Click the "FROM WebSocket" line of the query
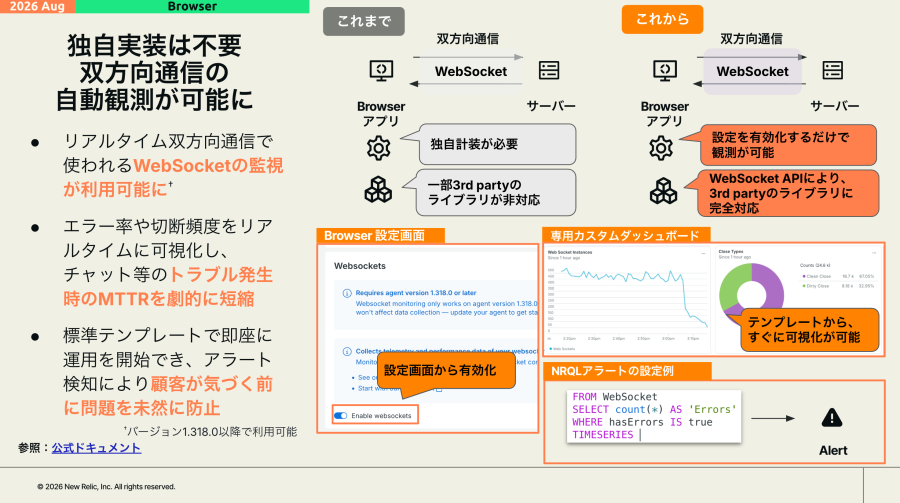The image size is (900, 503). (x=615, y=396)
